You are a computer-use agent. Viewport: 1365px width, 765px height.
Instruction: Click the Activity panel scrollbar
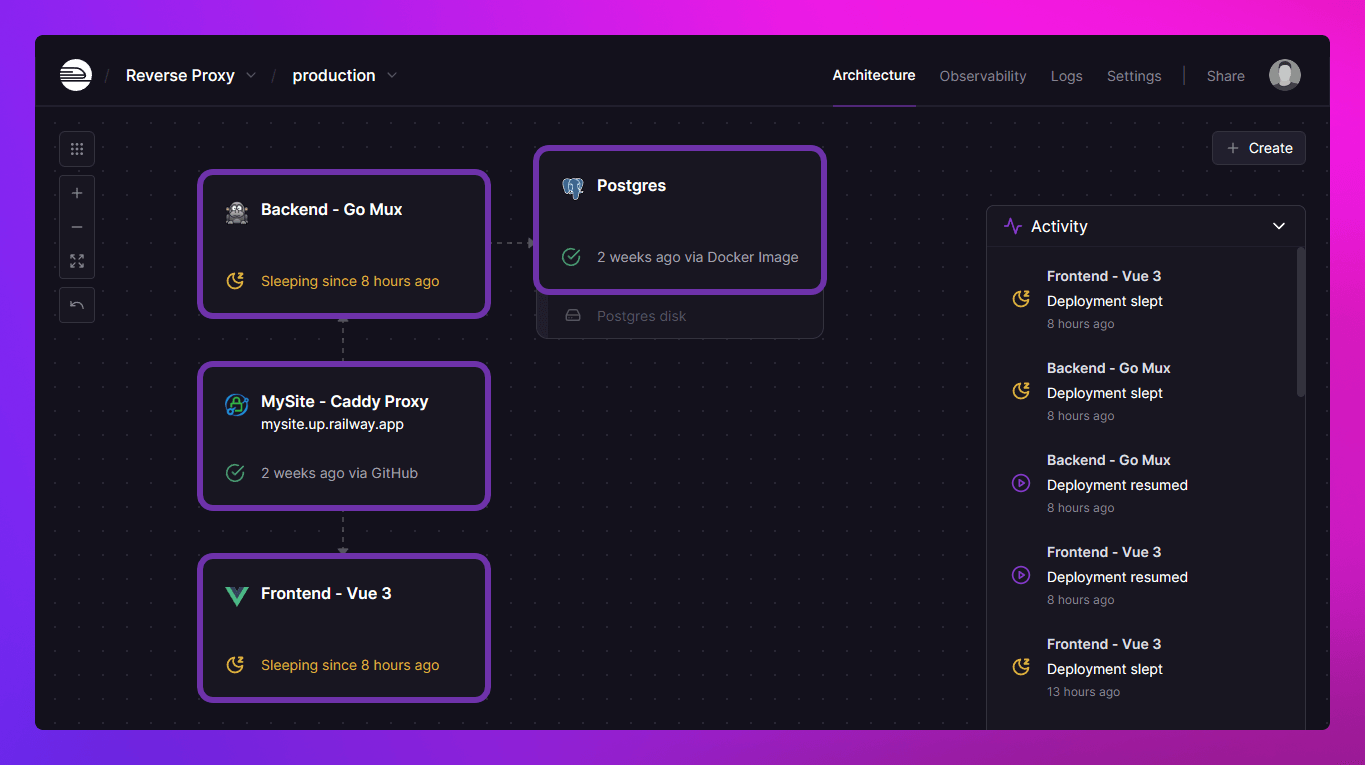[1300, 322]
